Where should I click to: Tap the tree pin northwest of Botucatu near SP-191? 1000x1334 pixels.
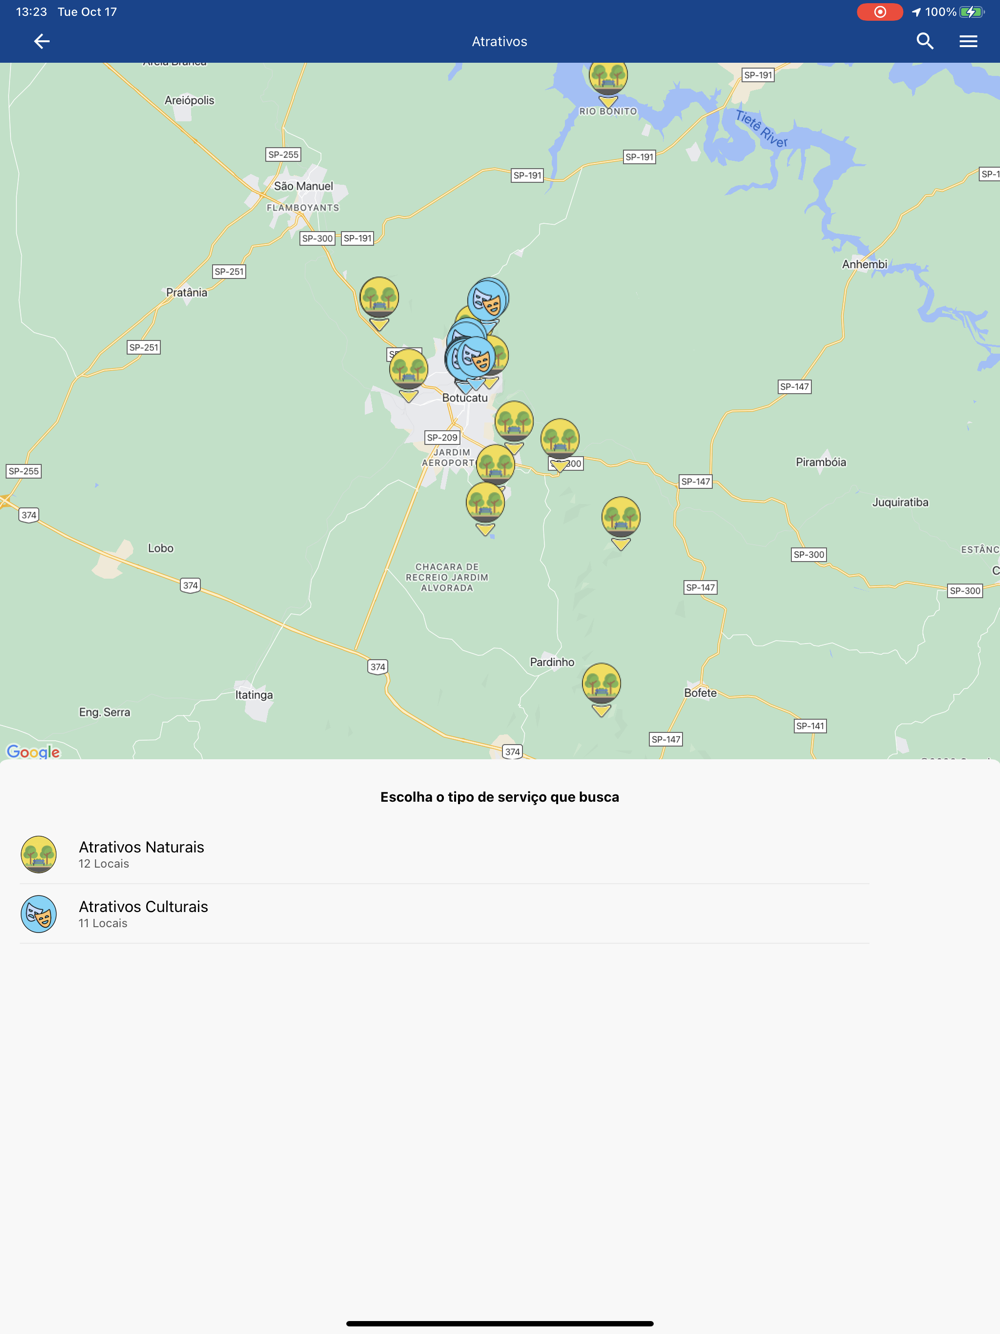[379, 303]
